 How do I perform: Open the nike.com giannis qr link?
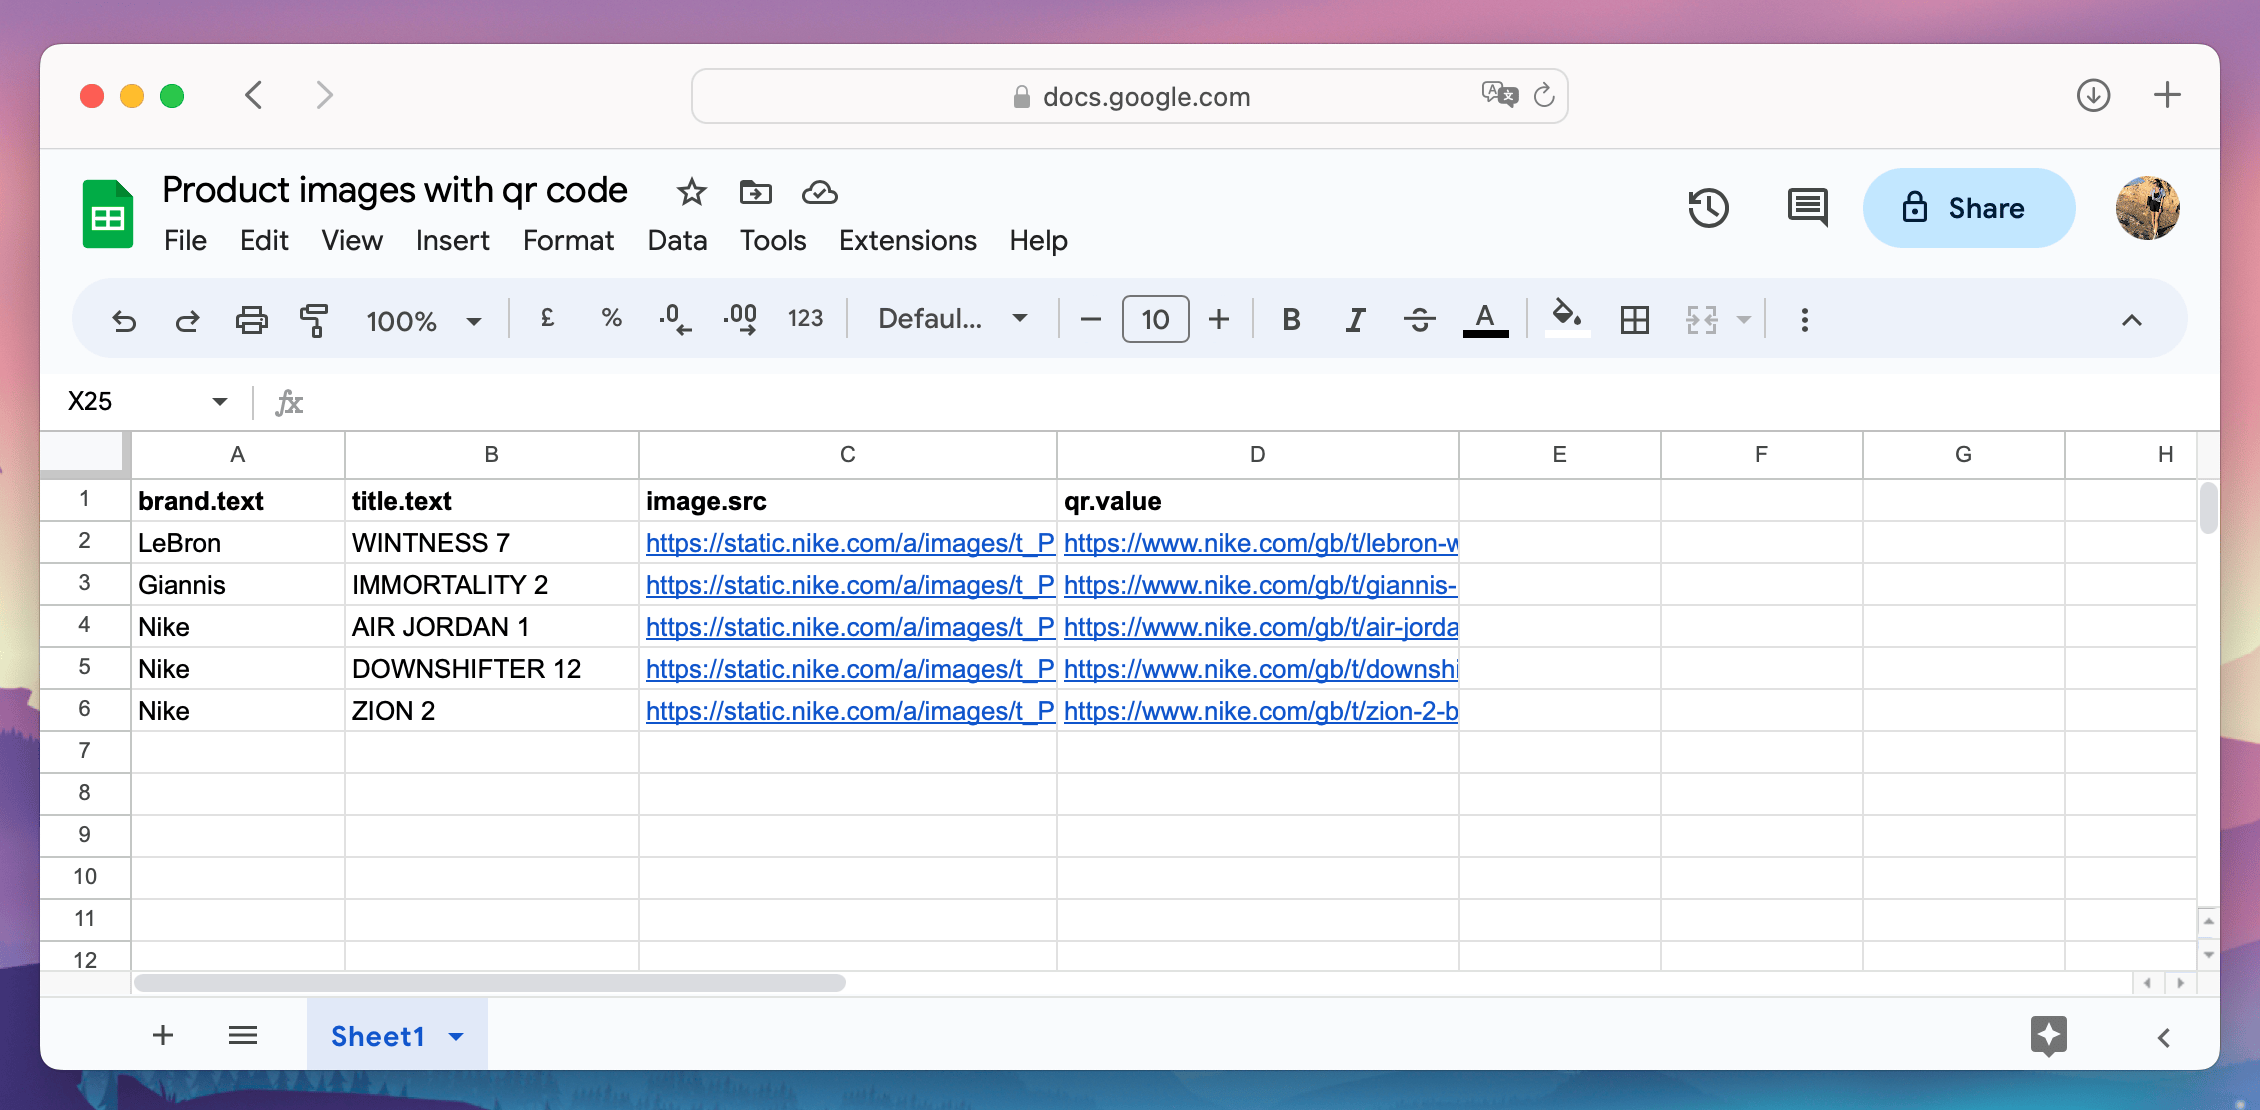tap(1260, 585)
